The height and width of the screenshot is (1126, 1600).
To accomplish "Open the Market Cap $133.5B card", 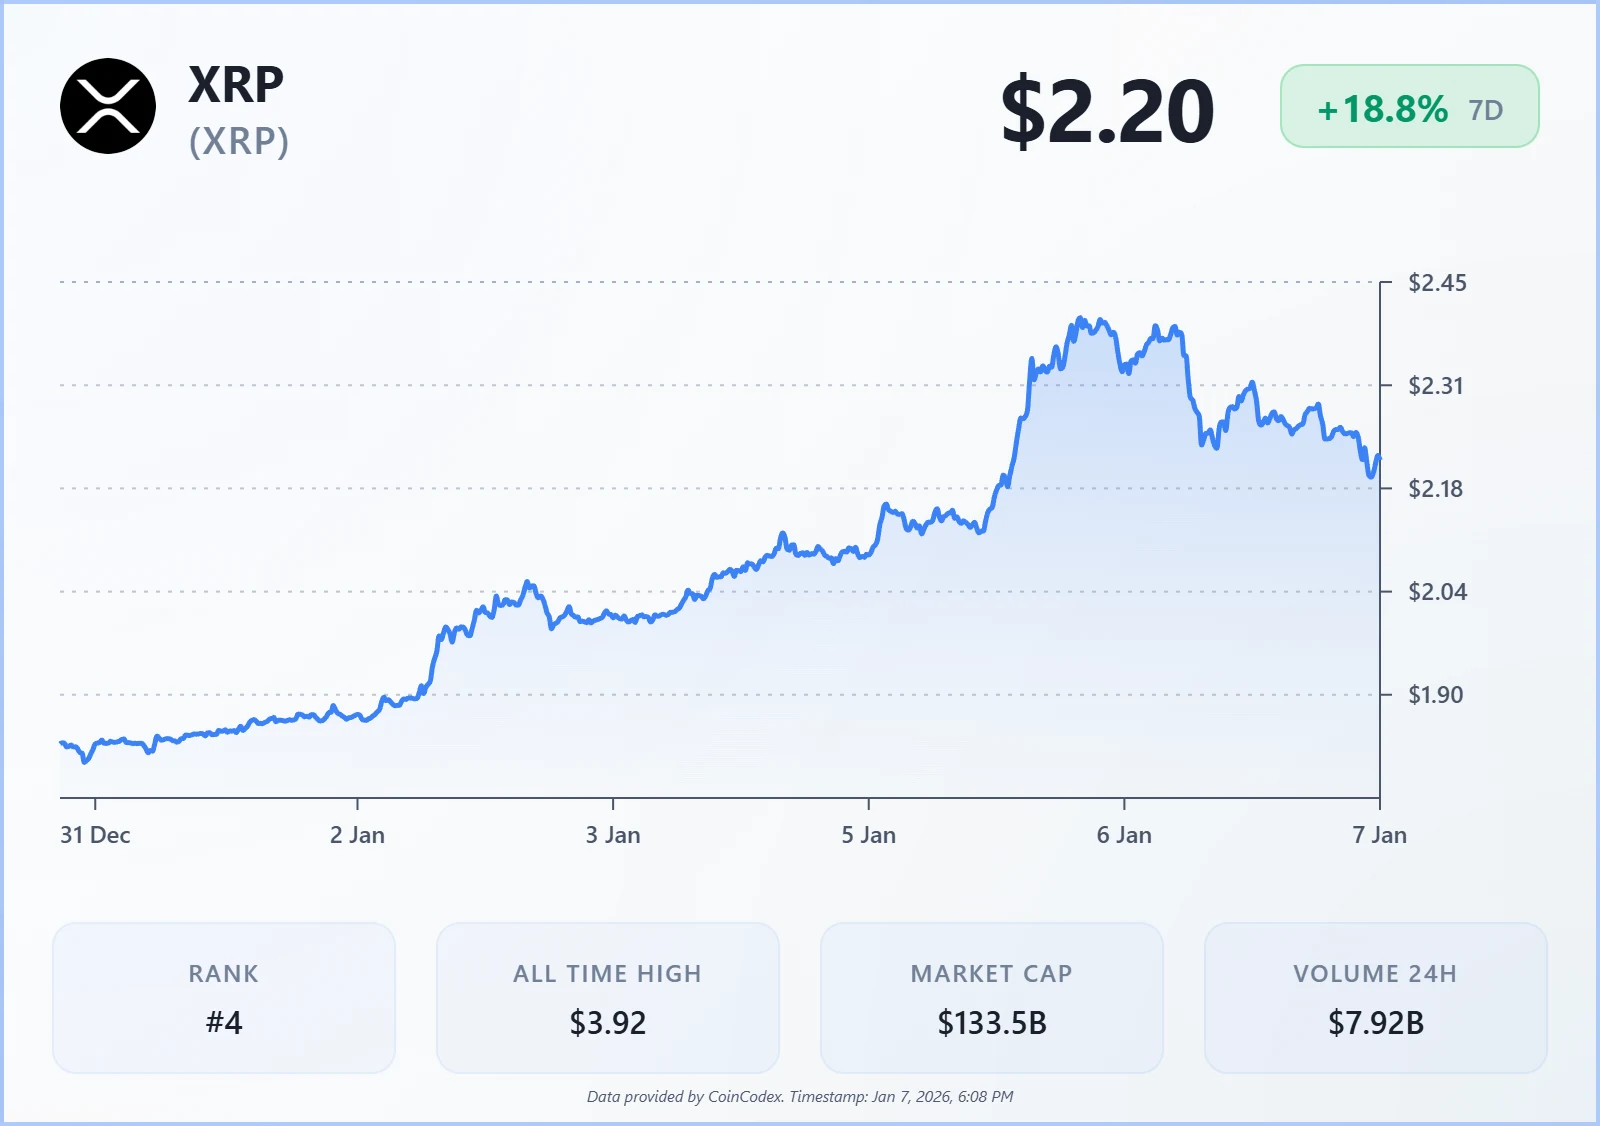I will (x=992, y=998).
